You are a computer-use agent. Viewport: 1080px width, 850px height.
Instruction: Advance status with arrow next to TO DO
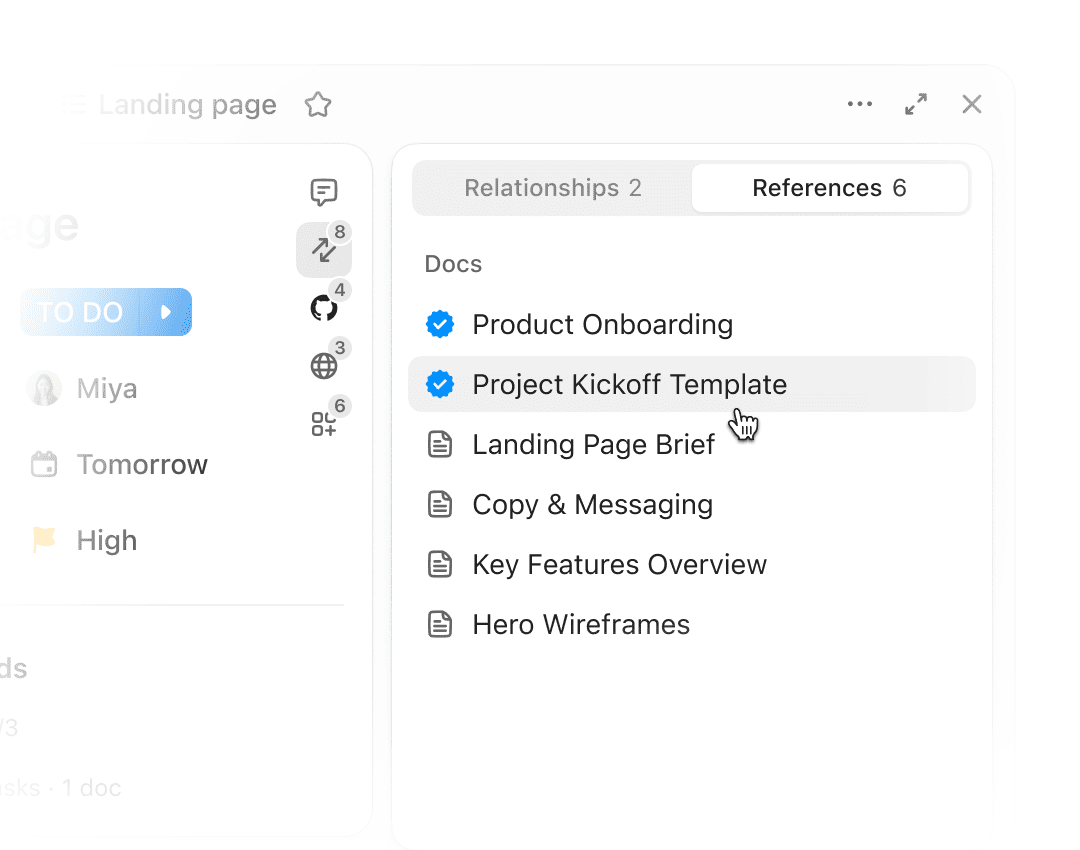(165, 312)
